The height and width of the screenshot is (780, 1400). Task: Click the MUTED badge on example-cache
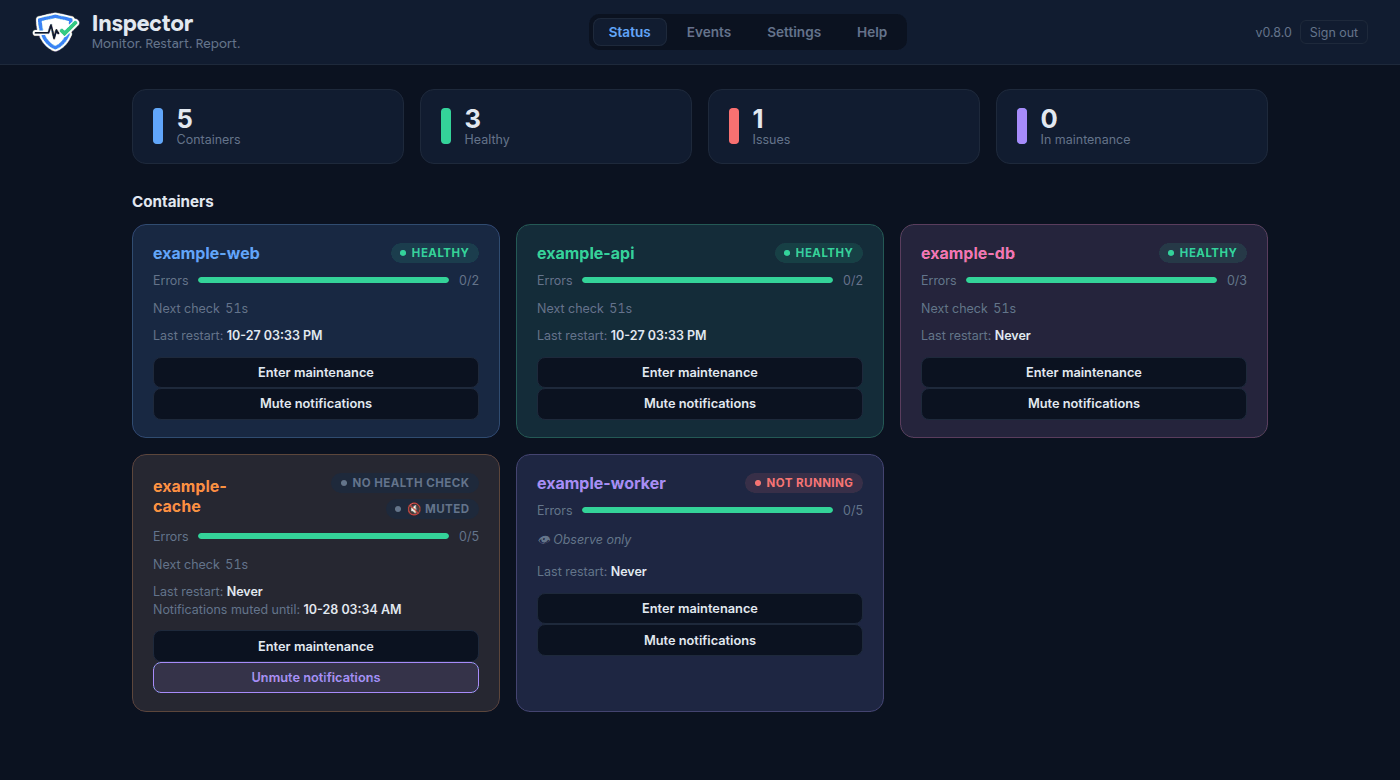point(433,509)
